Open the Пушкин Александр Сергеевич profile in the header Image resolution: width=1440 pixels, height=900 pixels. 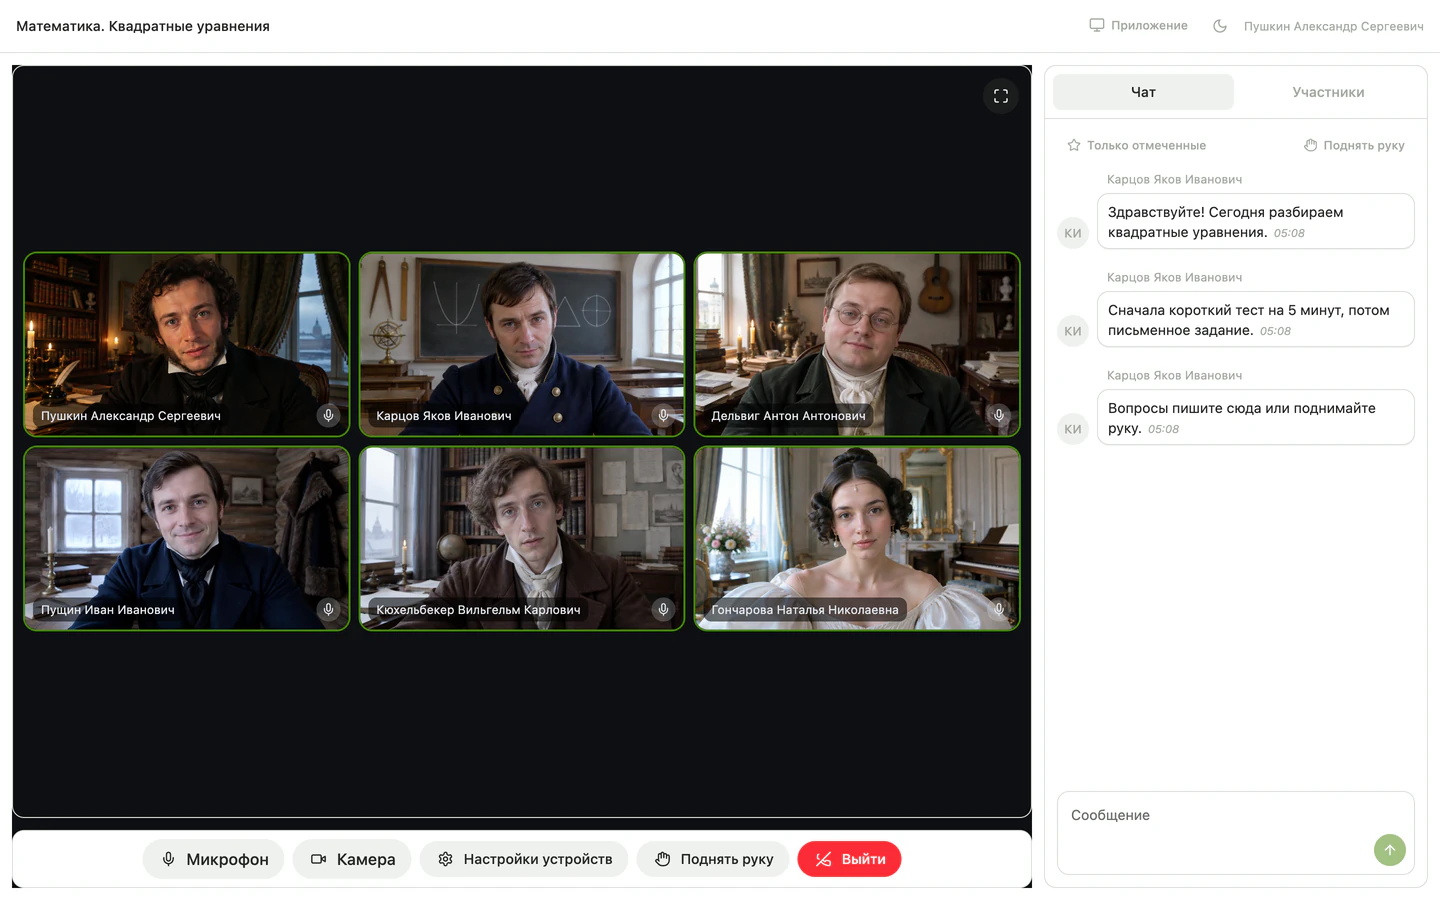pos(1334,26)
